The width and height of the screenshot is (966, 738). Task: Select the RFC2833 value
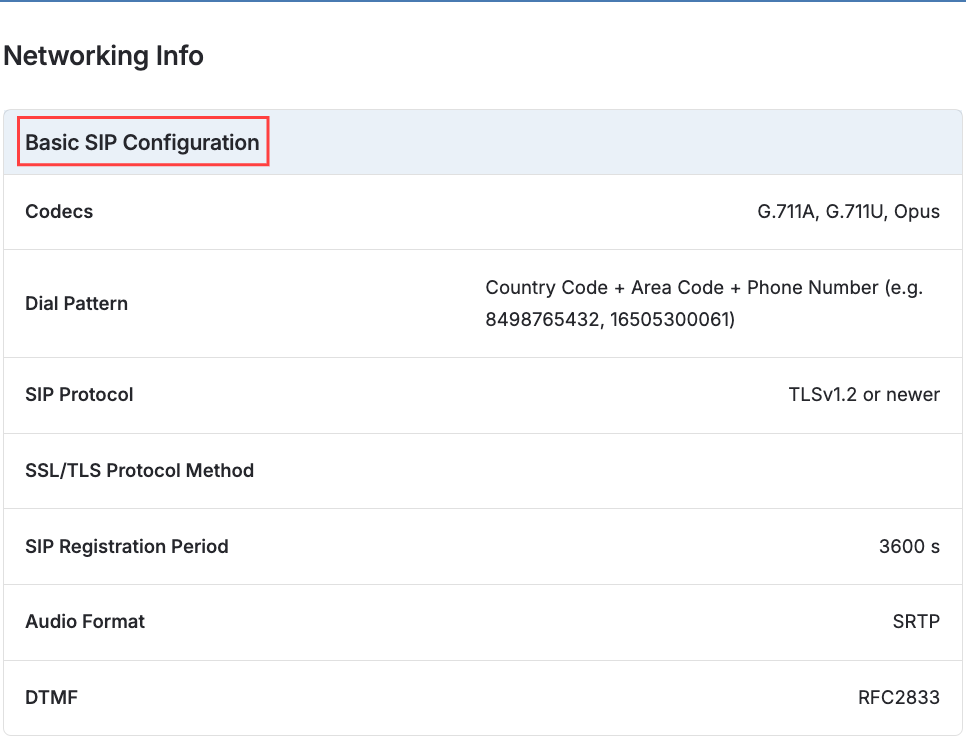[x=899, y=697]
